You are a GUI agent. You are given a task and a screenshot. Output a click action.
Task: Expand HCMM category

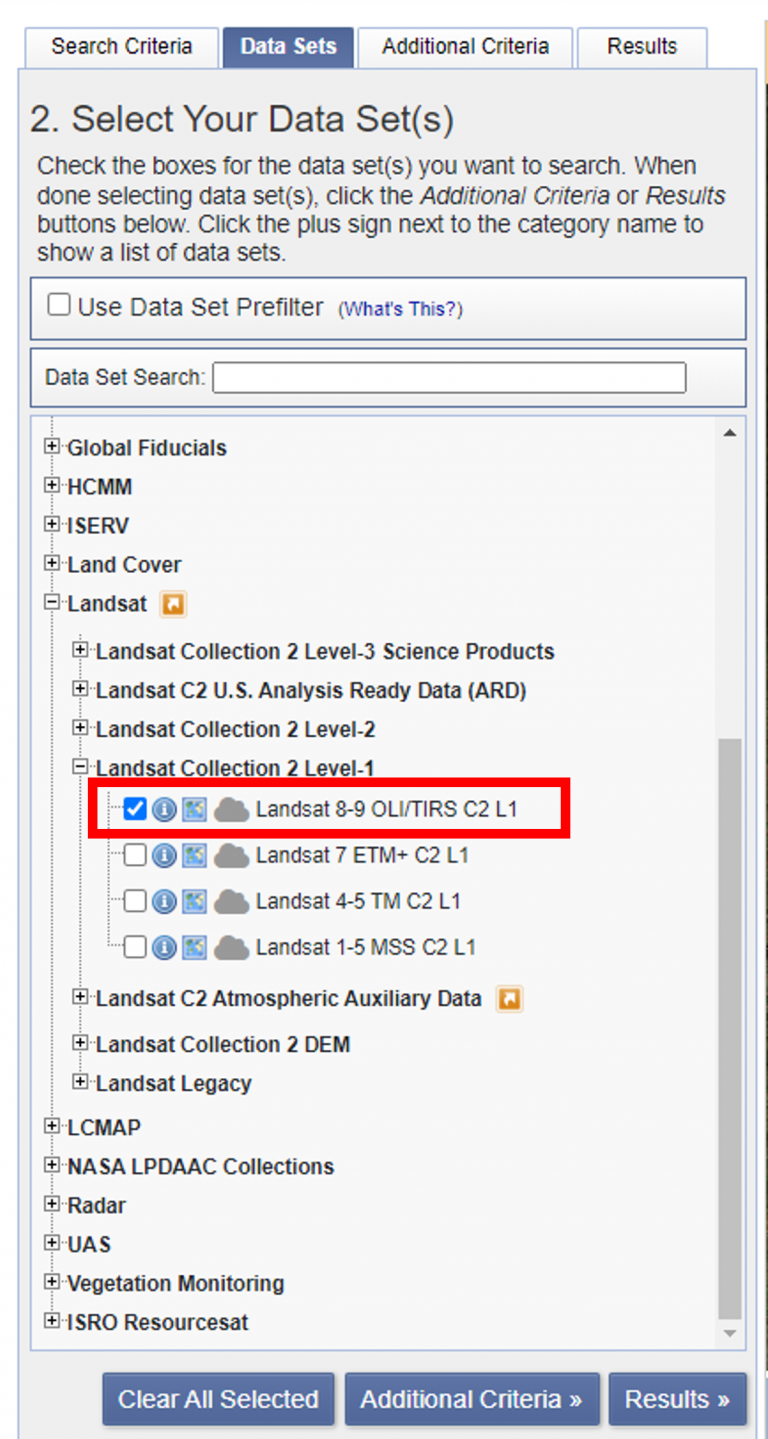[x=52, y=486]
